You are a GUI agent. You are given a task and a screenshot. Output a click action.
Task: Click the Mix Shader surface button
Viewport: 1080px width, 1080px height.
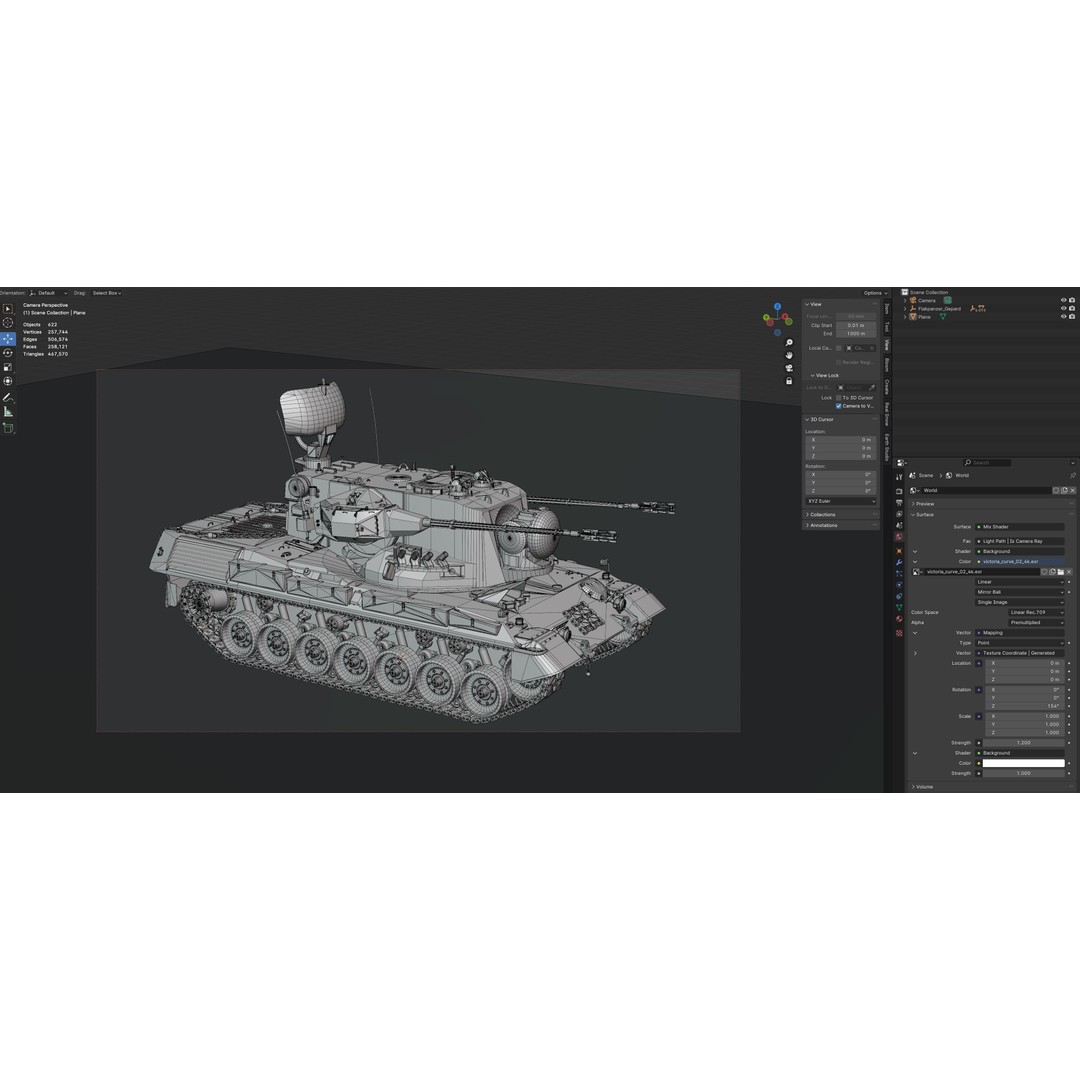point(1021,527)
